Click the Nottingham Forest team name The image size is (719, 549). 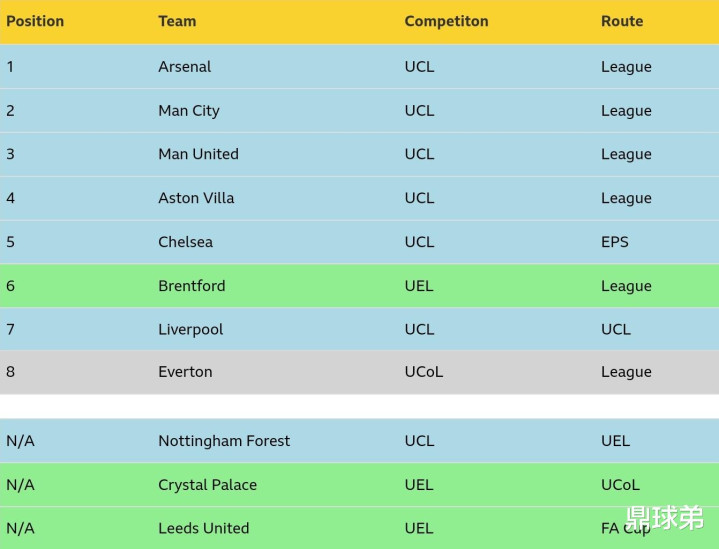(x=224, y=441)
